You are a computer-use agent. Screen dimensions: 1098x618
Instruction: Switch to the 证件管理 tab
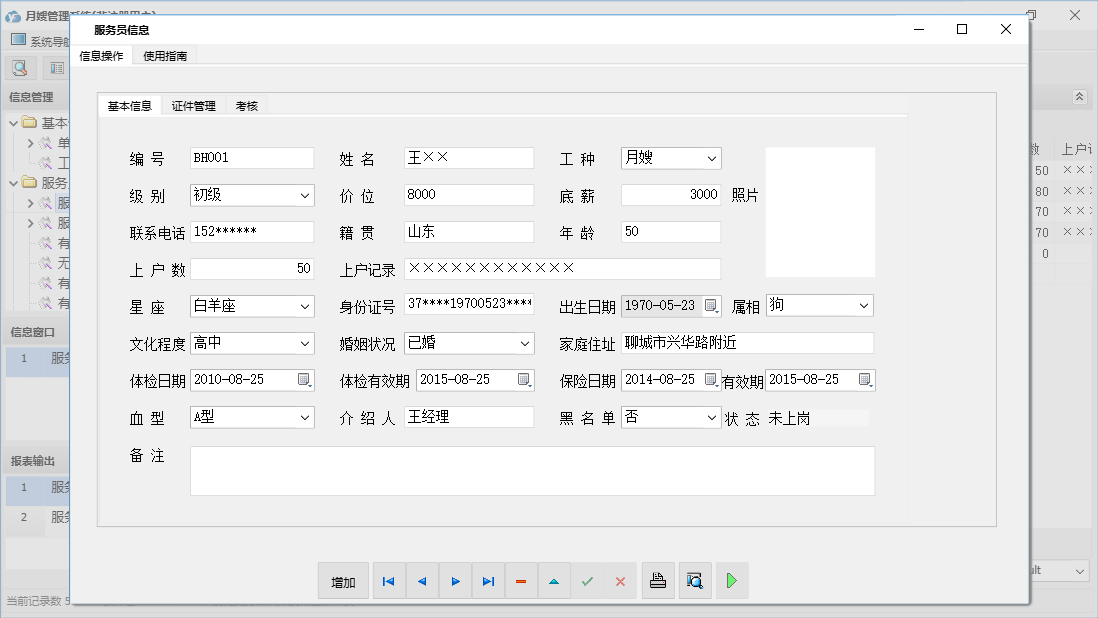tap(193, 106)
